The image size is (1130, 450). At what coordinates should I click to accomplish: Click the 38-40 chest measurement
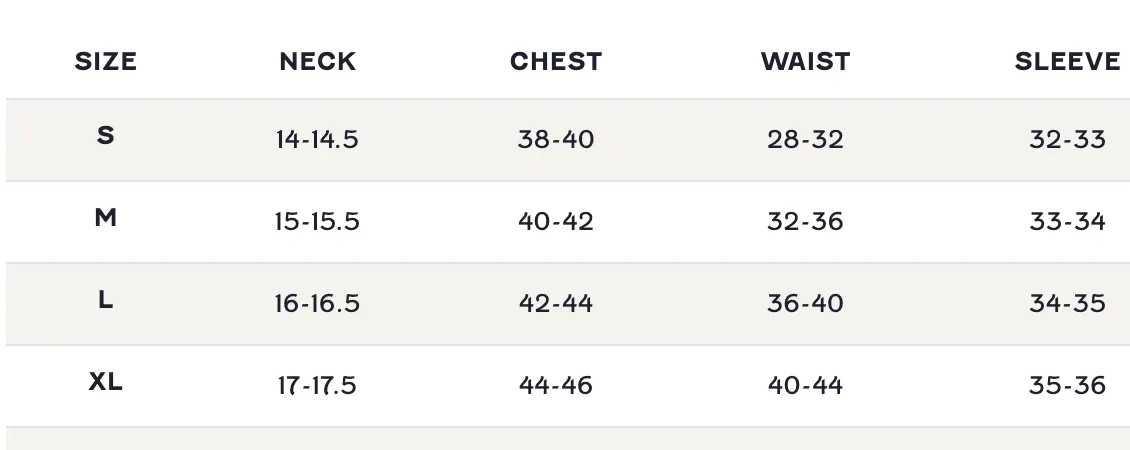tap(556, 139)
